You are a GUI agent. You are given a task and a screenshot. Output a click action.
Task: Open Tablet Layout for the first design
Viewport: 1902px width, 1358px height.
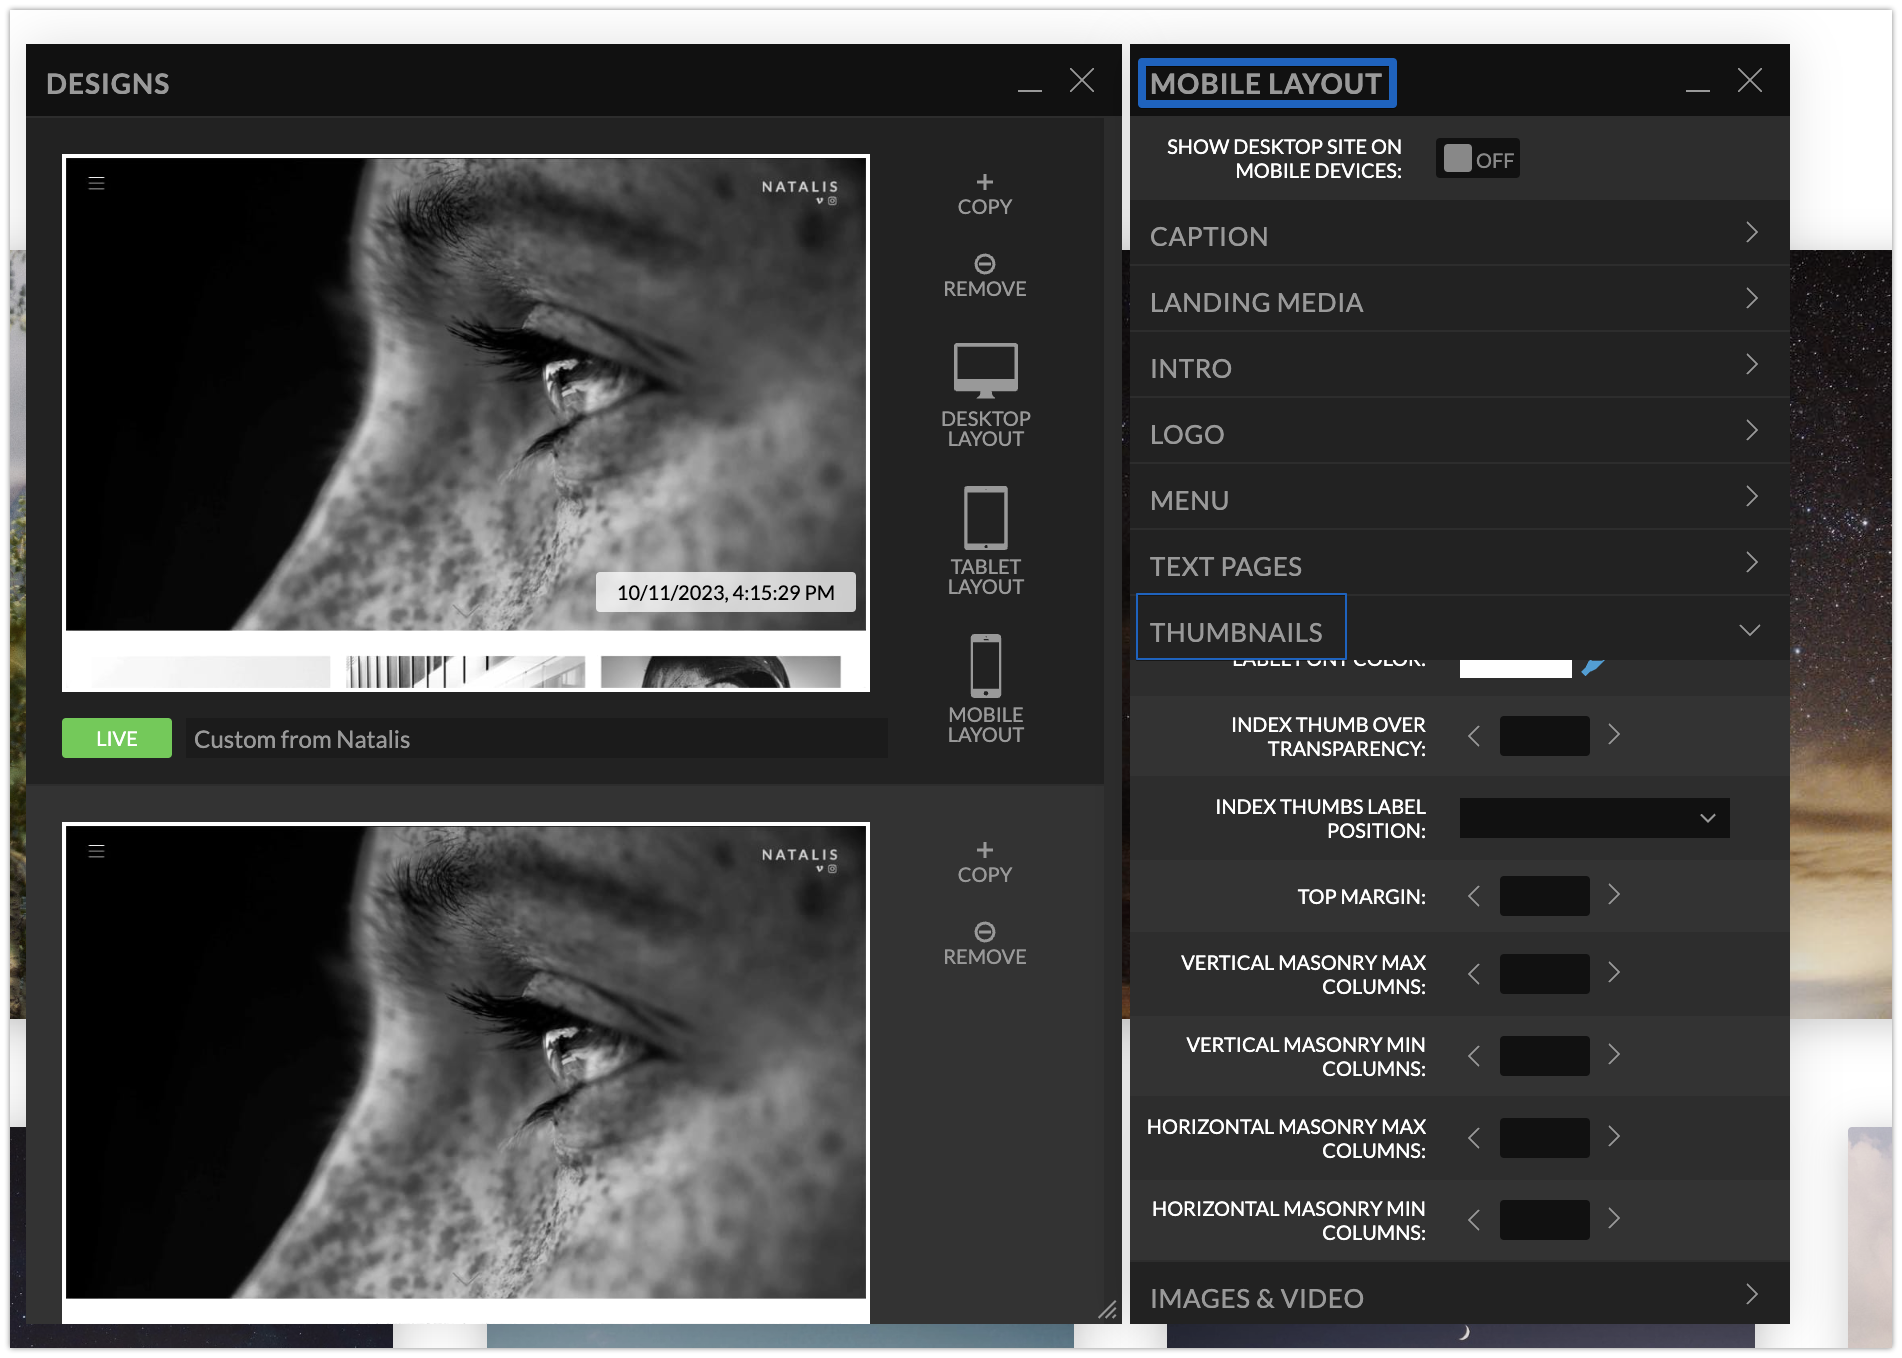coord(985,542)
